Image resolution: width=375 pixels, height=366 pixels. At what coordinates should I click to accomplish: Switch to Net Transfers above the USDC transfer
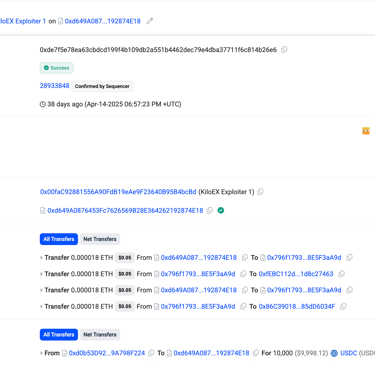100,334
